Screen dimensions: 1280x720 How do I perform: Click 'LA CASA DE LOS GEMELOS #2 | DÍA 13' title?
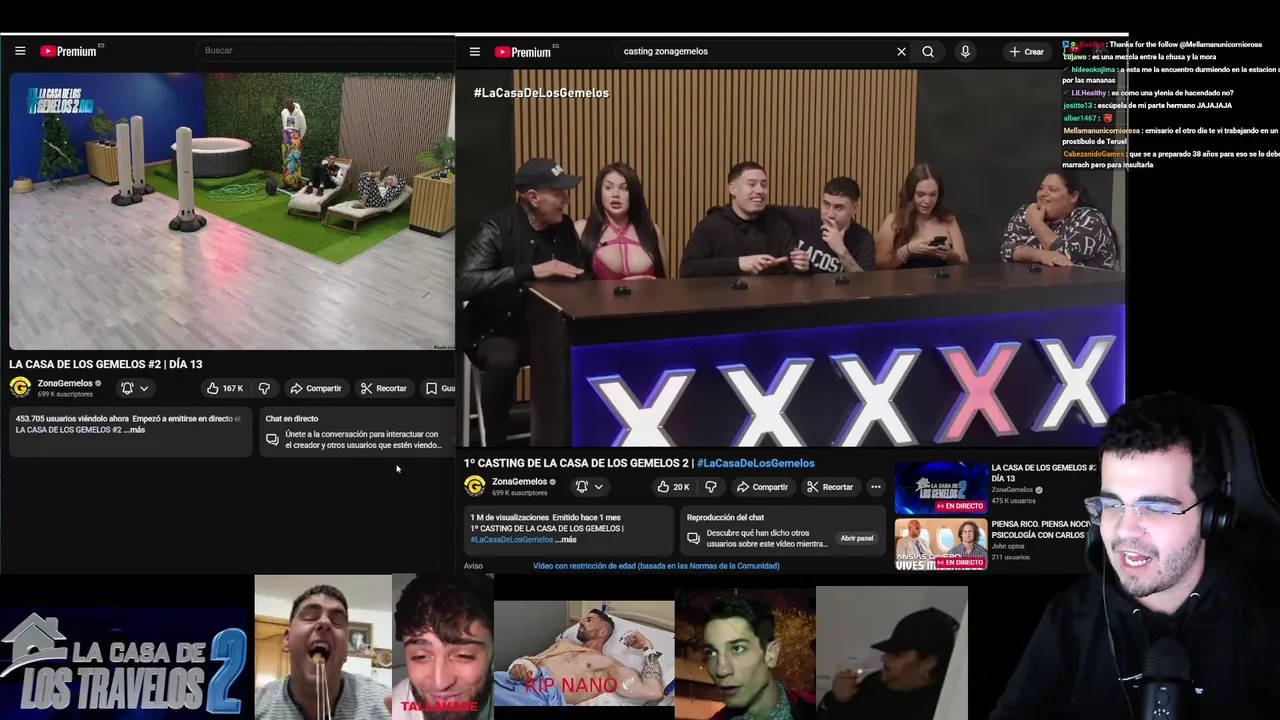pos(106,364)
